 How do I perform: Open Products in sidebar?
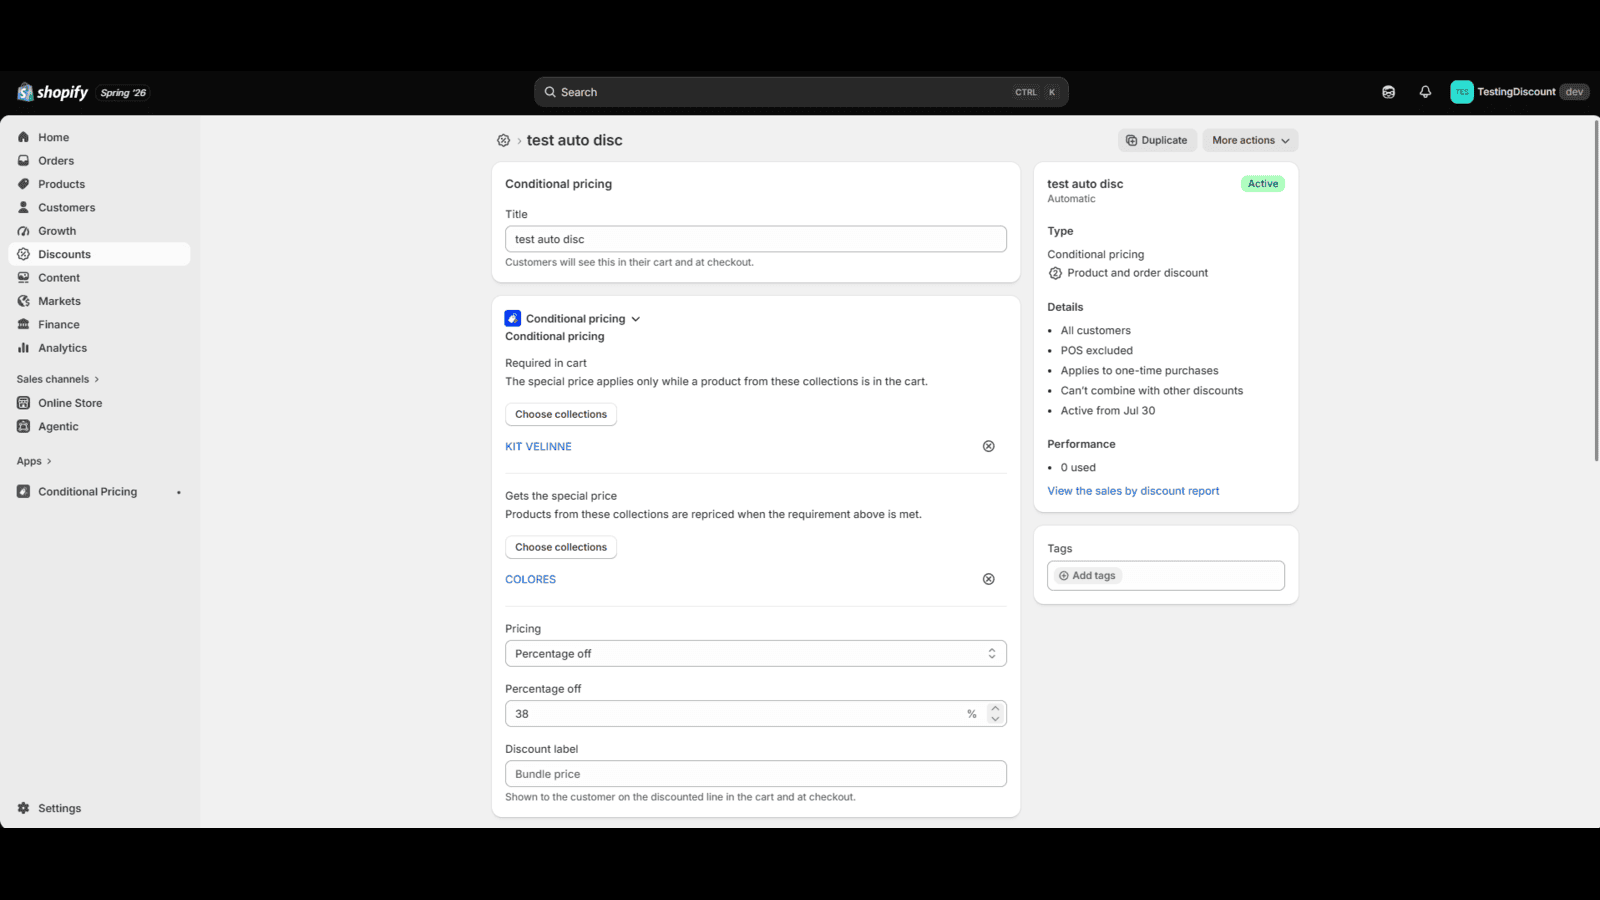click(x=99, y=184)
